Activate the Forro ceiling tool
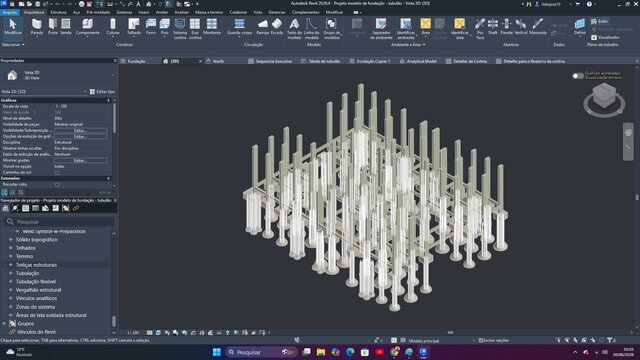Screen dimensions: 640x360 point(151,27)
